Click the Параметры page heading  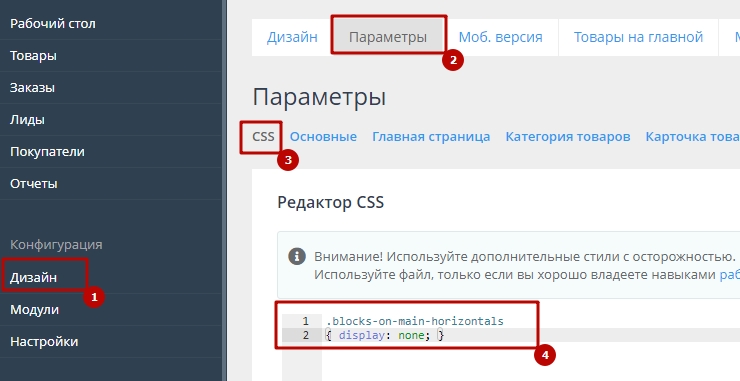(319, 98)
